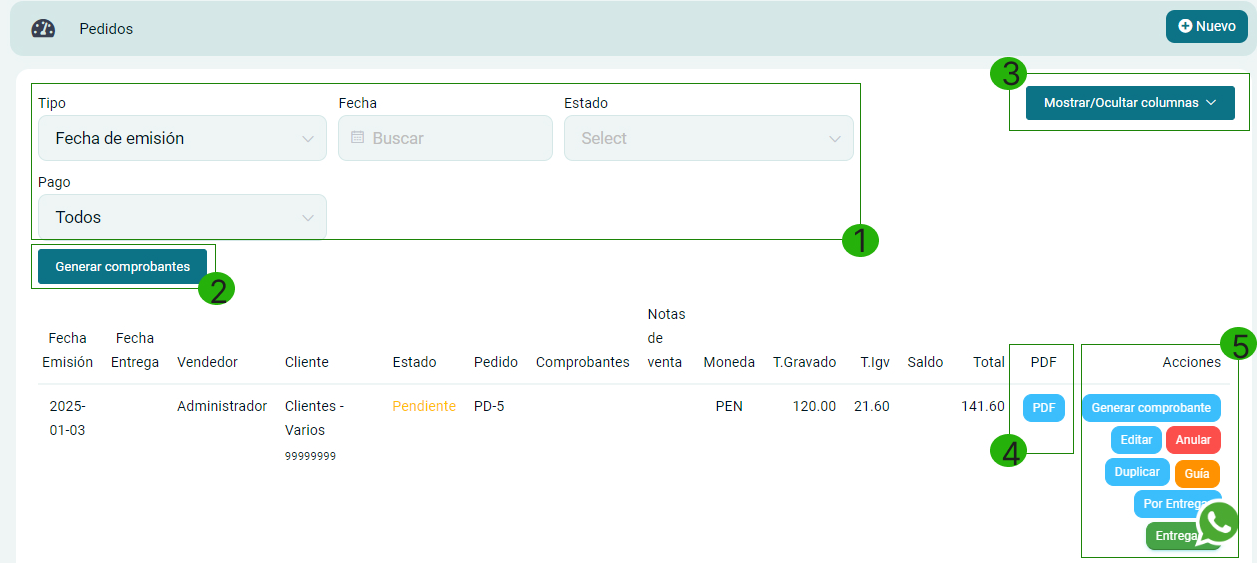This screenshot has width=1257, height=563.
Task: Click Nuevo to create a new order
Action: [1206, 26]
